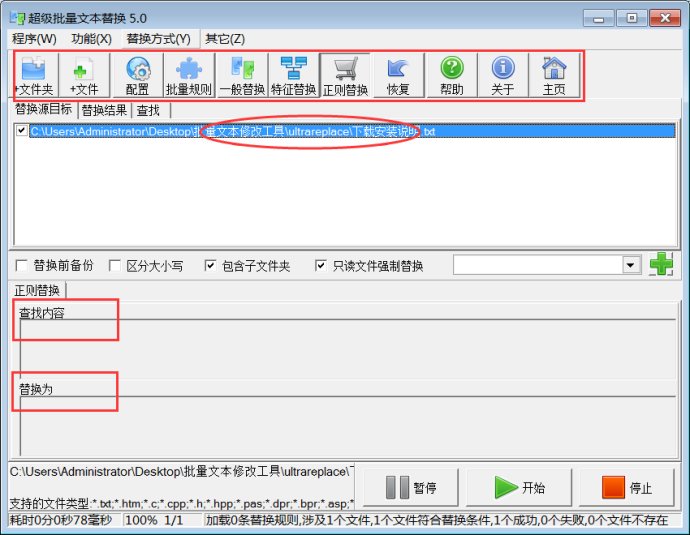The height and width of the screenshot is (535, 690).
Task: Toggle the 区分大小写 checkbox
Action: click(x=114, y=266)
